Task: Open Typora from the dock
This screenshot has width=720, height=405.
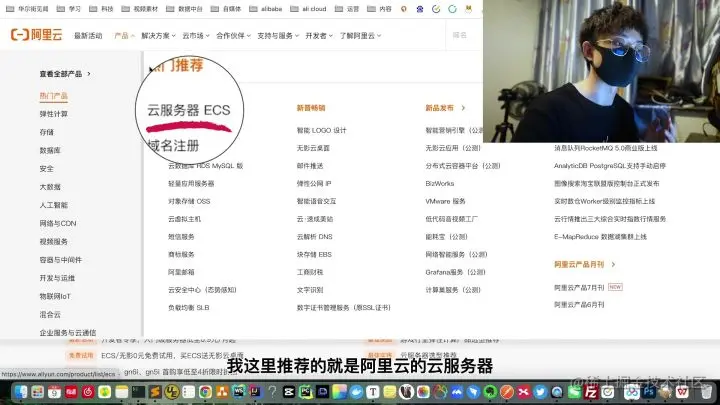Action: pos(372,392)
